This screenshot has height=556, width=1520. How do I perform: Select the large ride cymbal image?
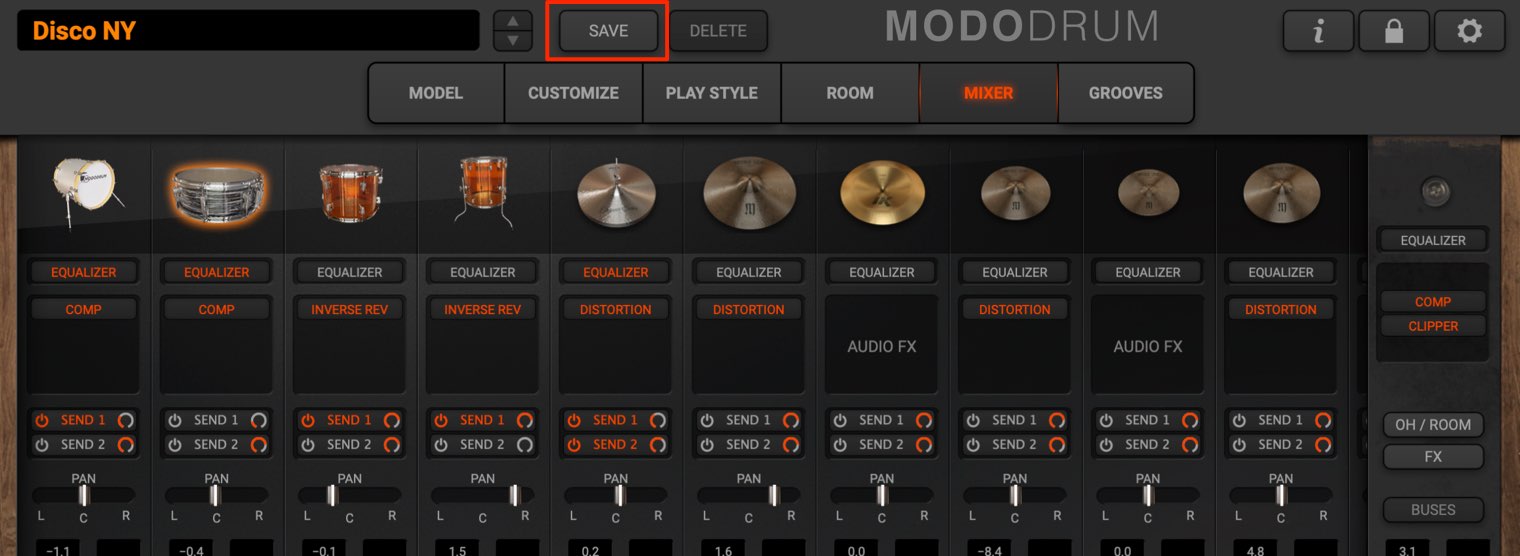(x=749, y=192)
